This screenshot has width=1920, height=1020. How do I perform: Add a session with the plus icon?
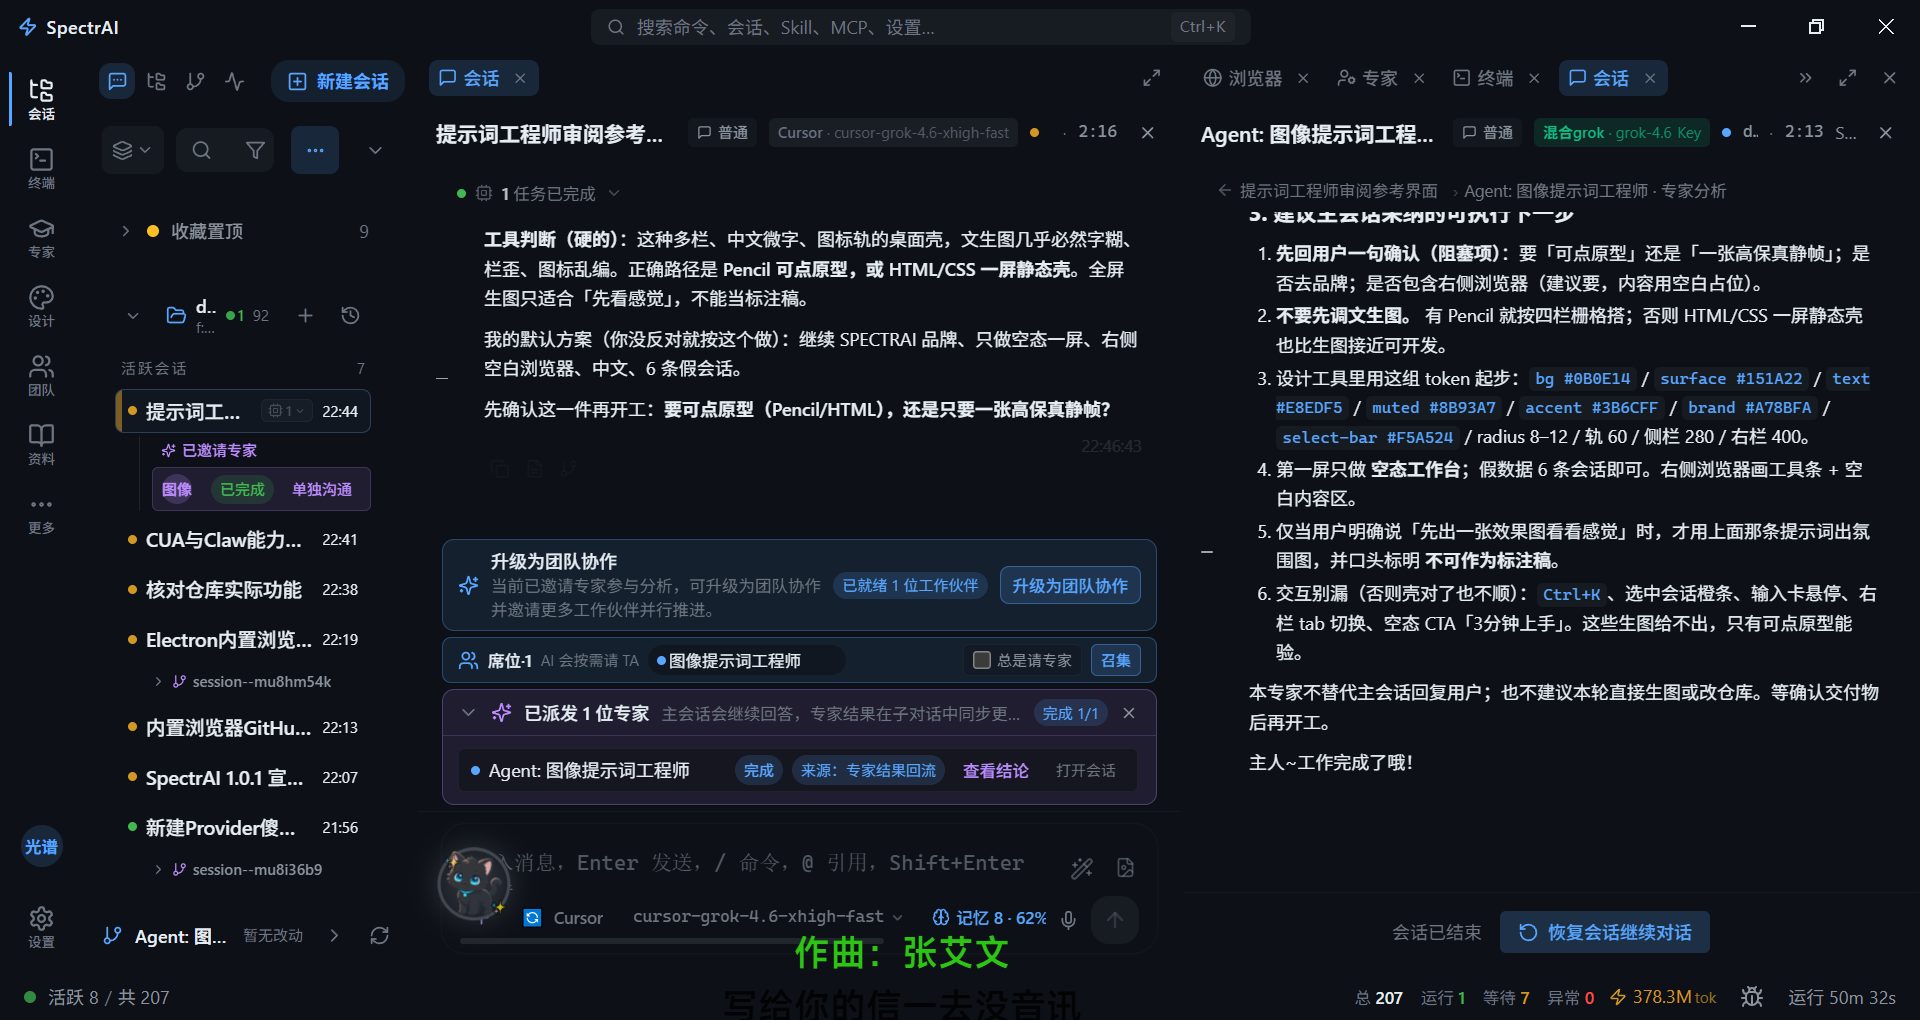click(x=305, y=316)
